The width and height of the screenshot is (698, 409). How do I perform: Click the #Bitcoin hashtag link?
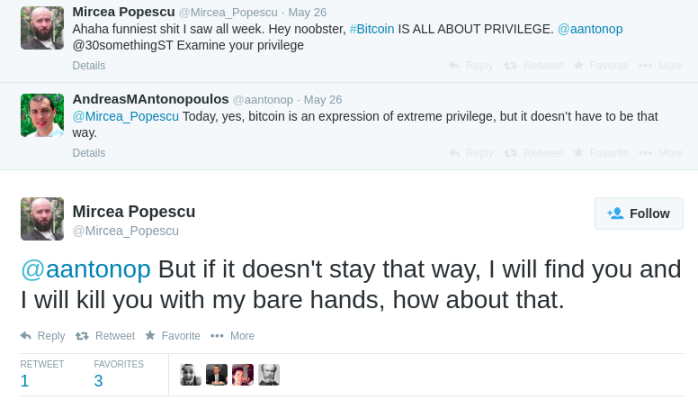pos(375,29)
